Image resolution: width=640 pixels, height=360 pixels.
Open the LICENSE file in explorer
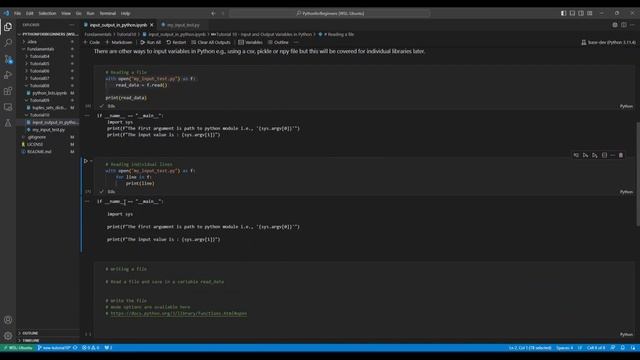click(35, 144)
